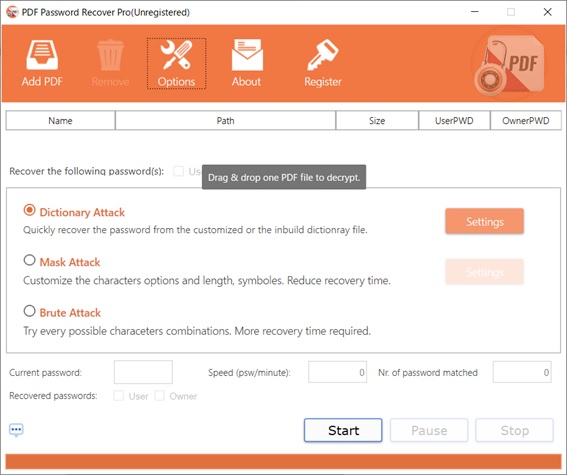The height and width of the screenshot is (475, 567).
Task: Click the Drag & drop tooltip text
Action: (x=284, y=177)
